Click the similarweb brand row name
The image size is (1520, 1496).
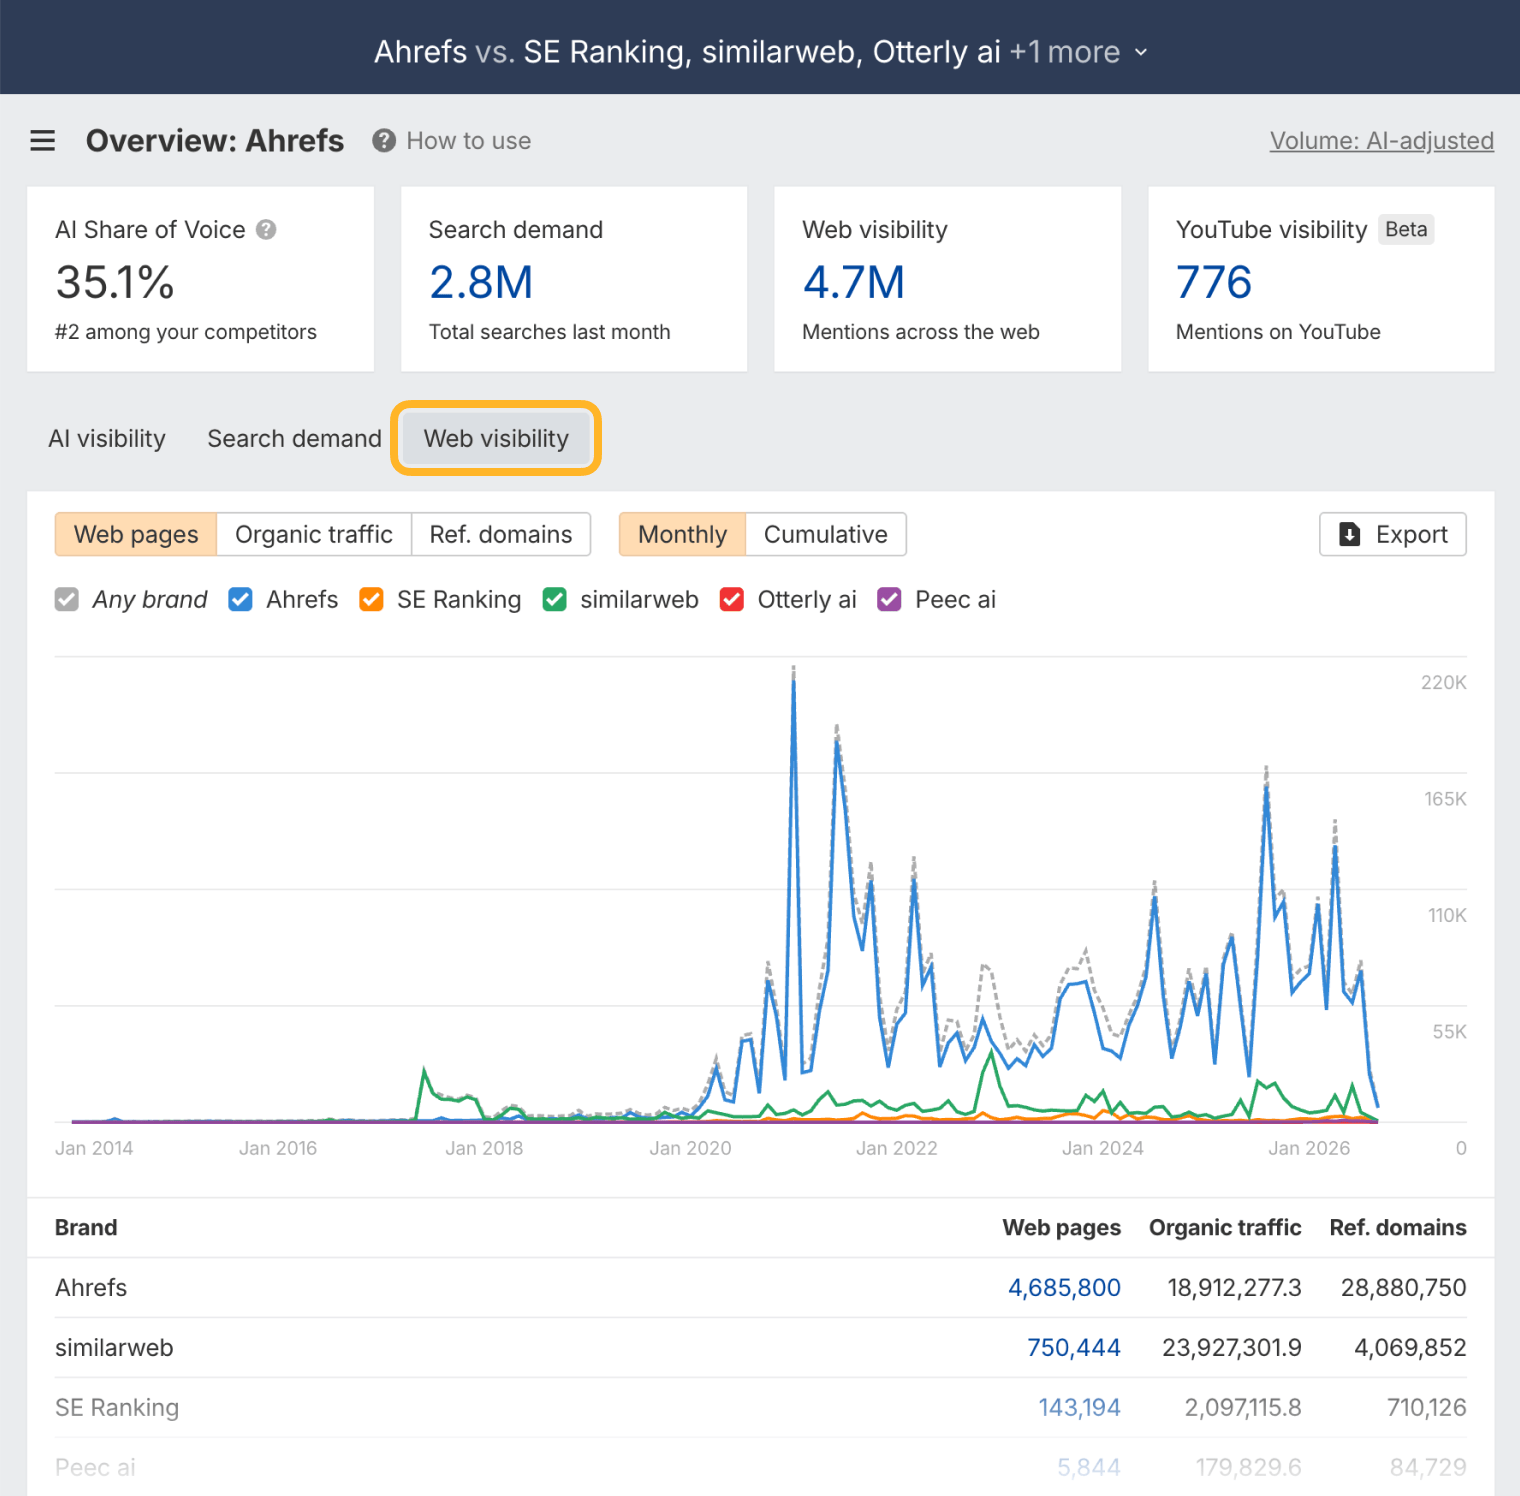pyautogui.click(x=114, y=1347)
